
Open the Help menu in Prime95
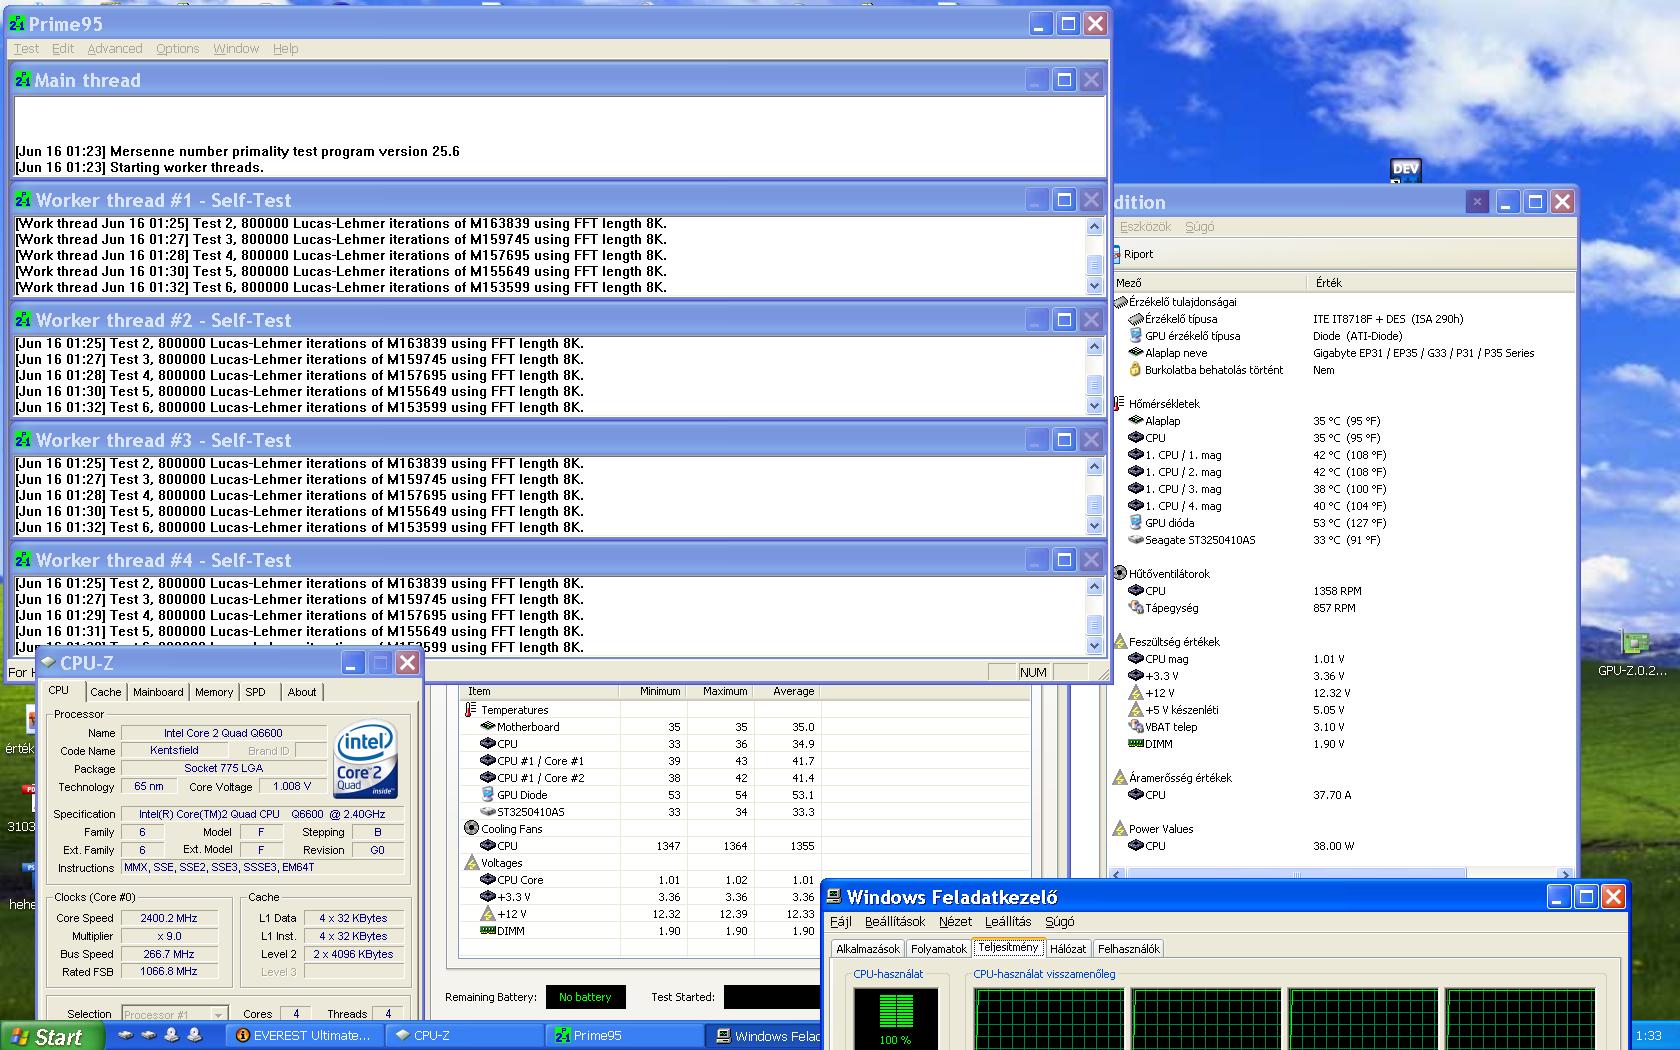point(286,48)
